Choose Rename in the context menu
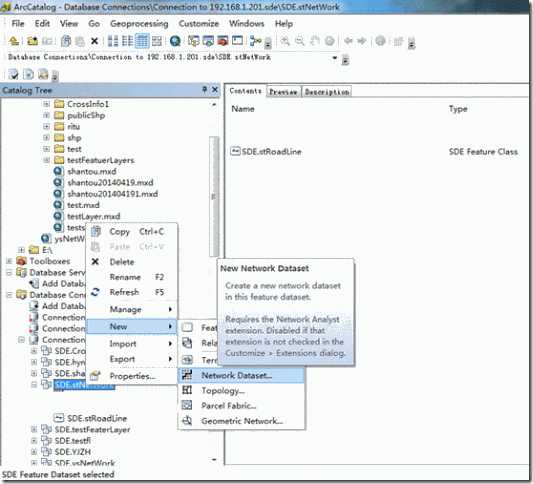 pos(132,277)
